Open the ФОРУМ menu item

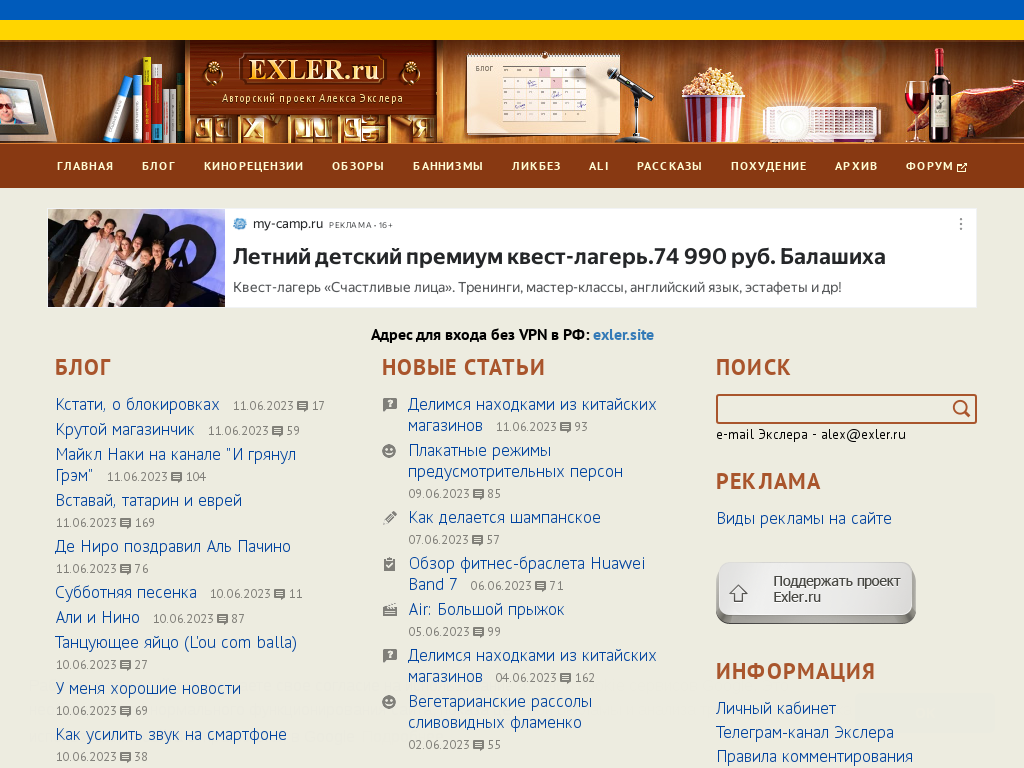coord(929,166)
